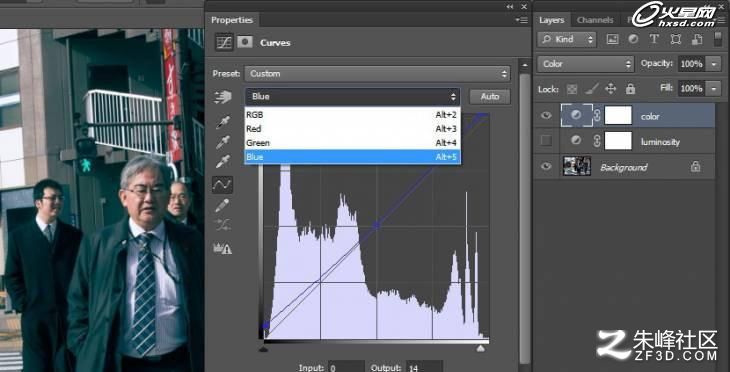Select the on-image targeted adjustment hand tool
730x372 pixels.
coord(223,97)
